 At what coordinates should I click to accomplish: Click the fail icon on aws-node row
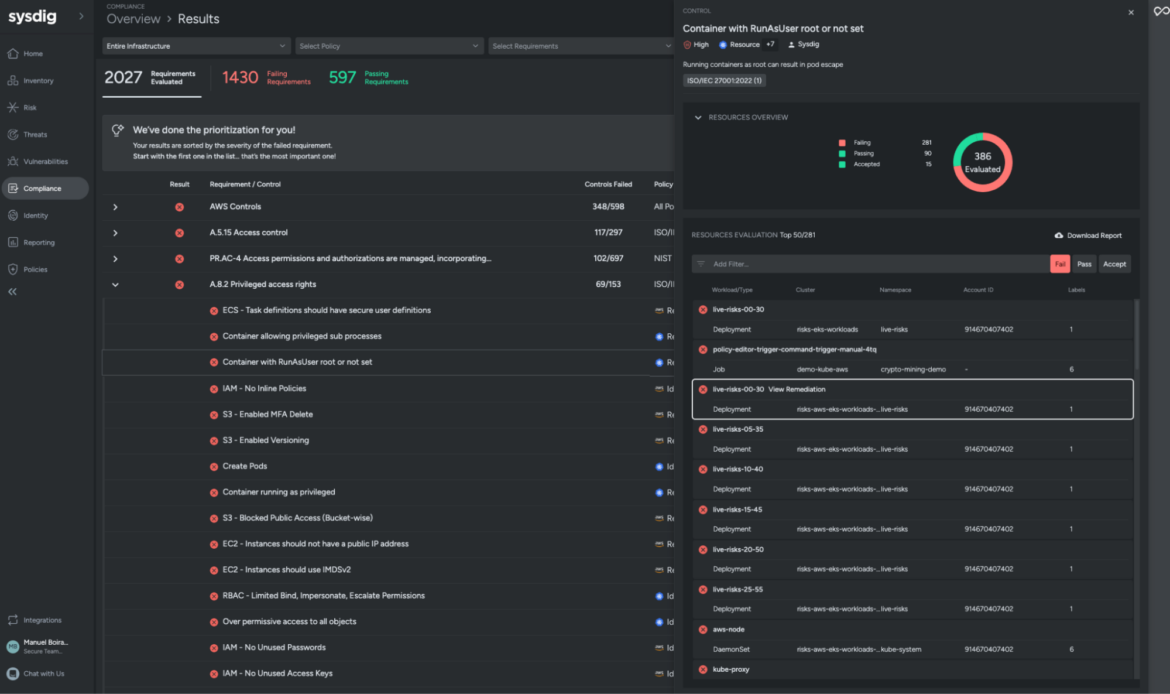click(x=703, y=630)
